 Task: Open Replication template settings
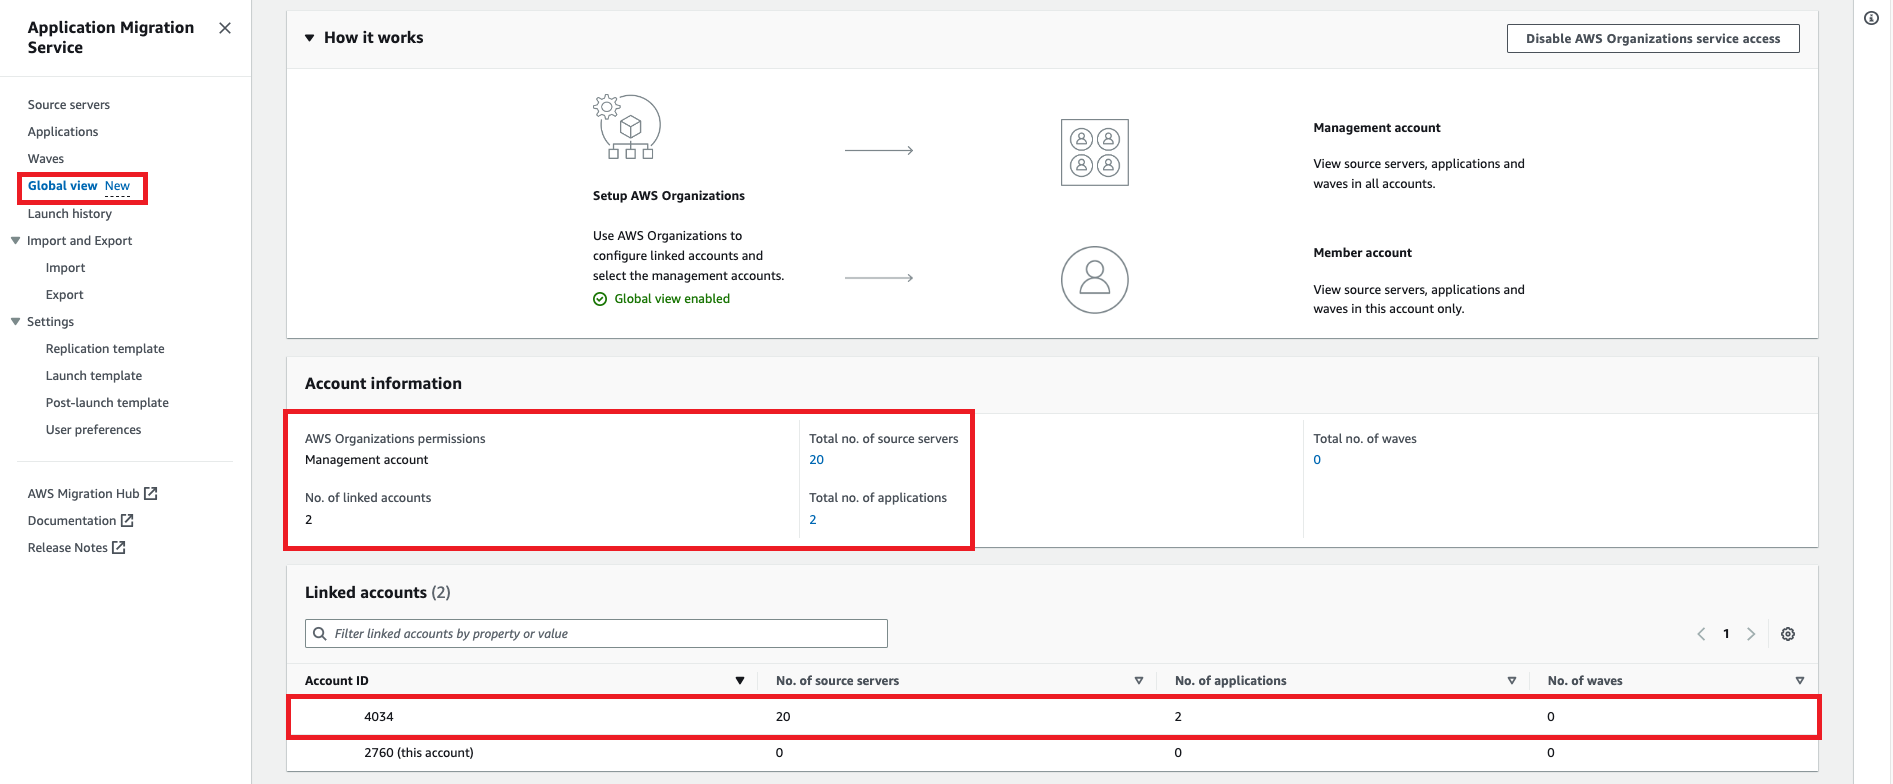(105, 349)
